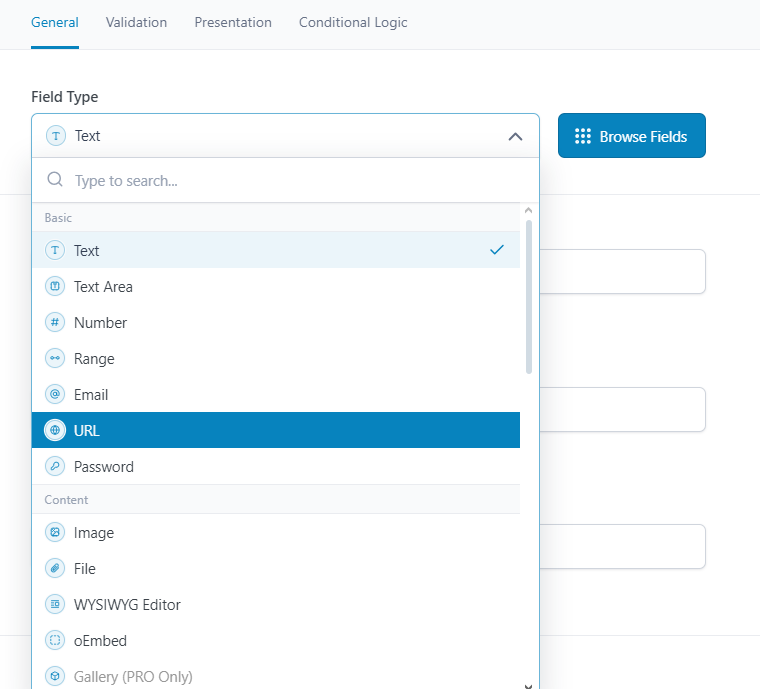Collapse the Field Type dropdown chevron
Screen dimensions: 760x689
(515, 136)
